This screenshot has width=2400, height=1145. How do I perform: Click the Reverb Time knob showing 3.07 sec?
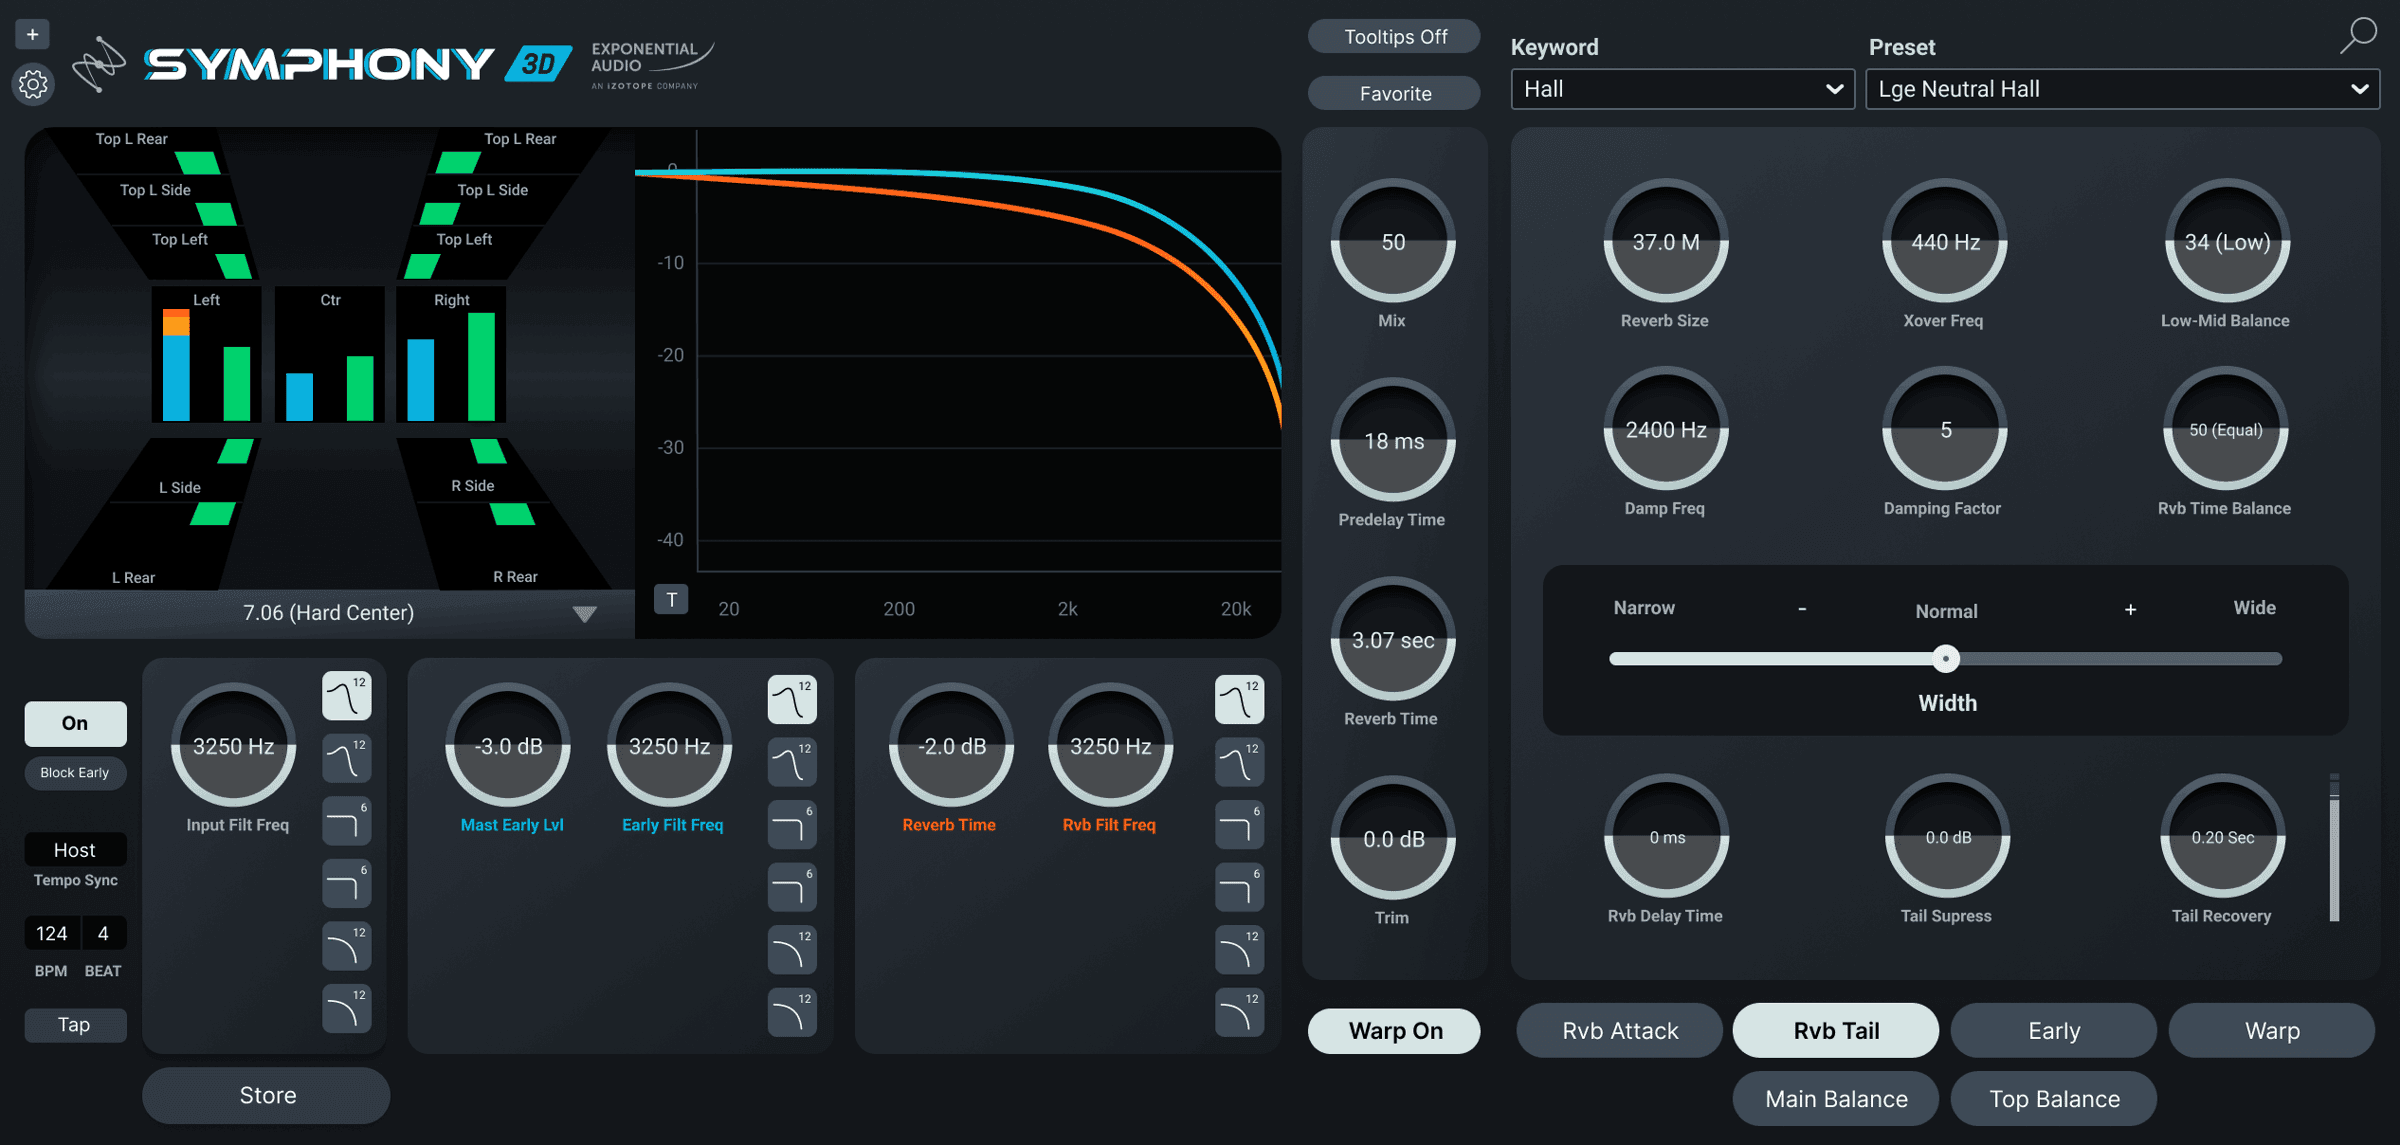1393,640
